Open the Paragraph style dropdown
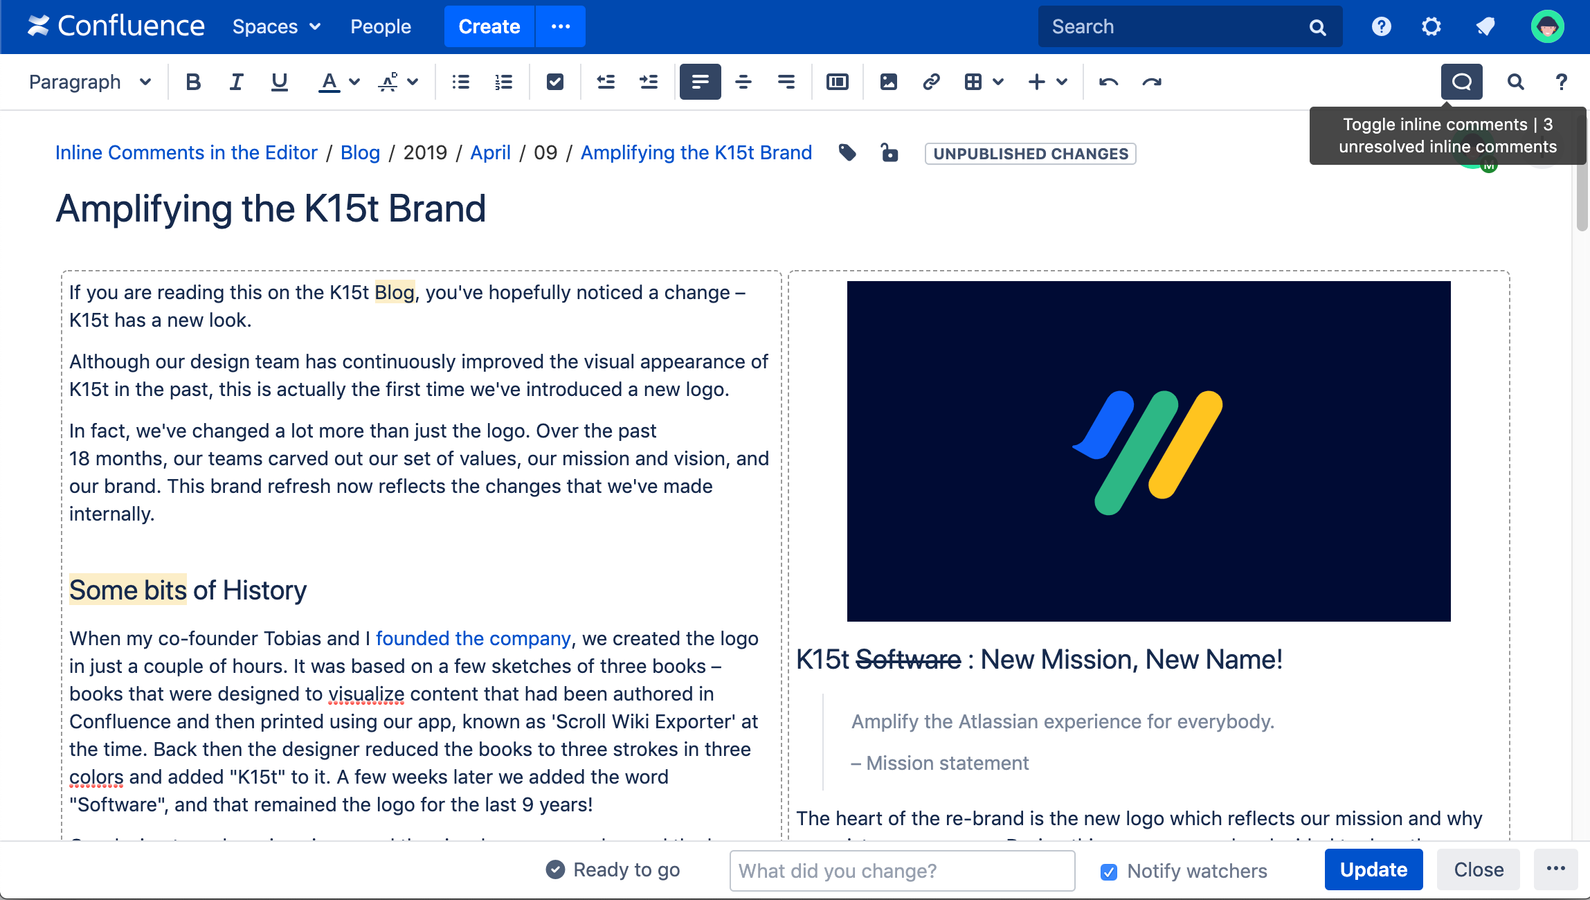The height and width of the screenshot is (900, 1590). pyautogui.click(x=89, y=82)
